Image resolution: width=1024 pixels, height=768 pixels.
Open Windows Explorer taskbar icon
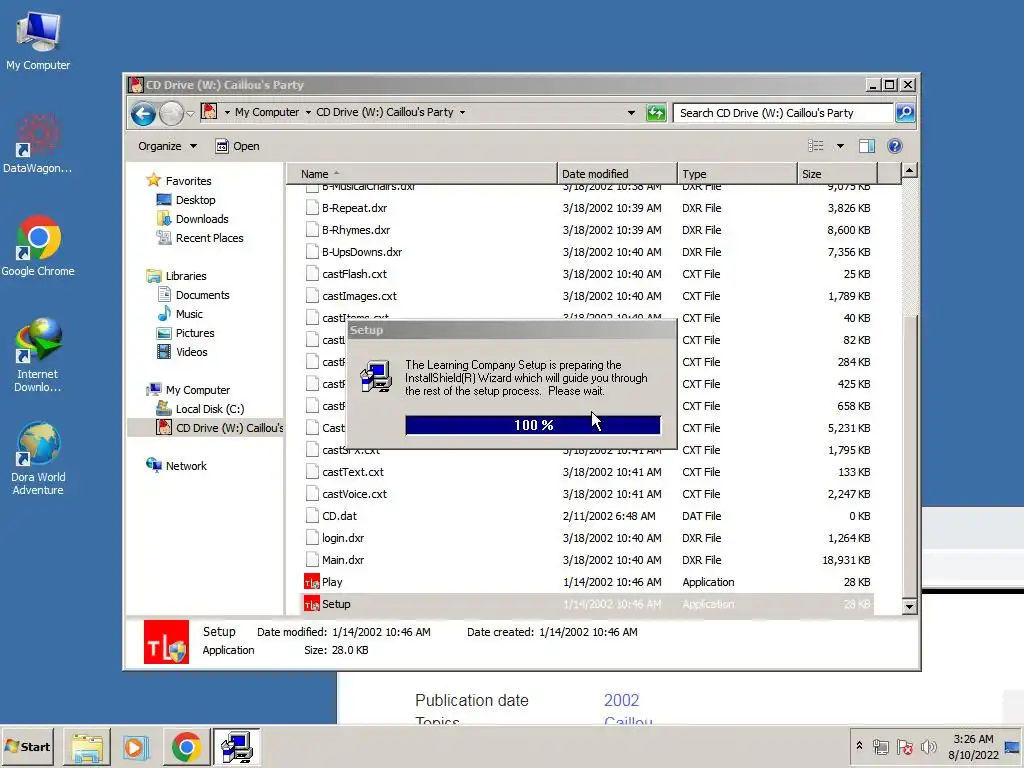(87, 747)
